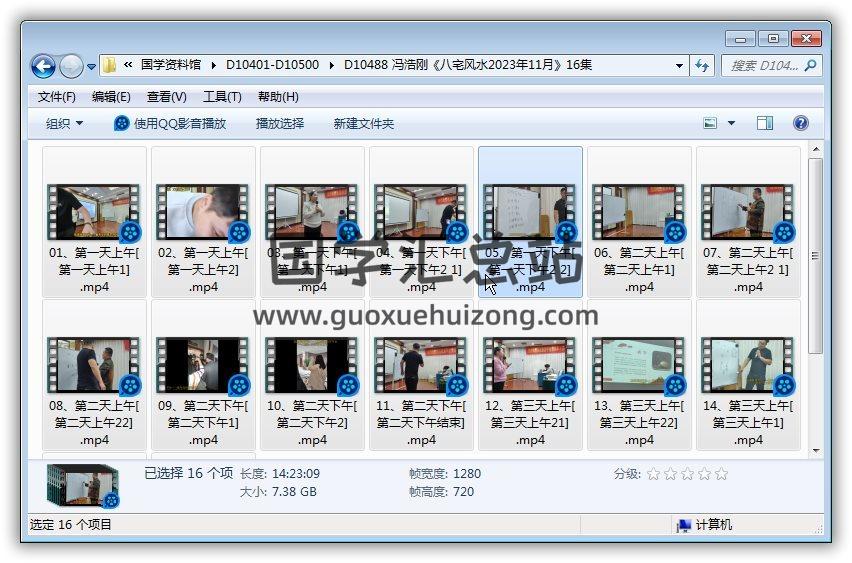Click the breadcrumb overflow double chevron
Image resolution: width=852 pixels, height=563 pixels.
(128, 65)
